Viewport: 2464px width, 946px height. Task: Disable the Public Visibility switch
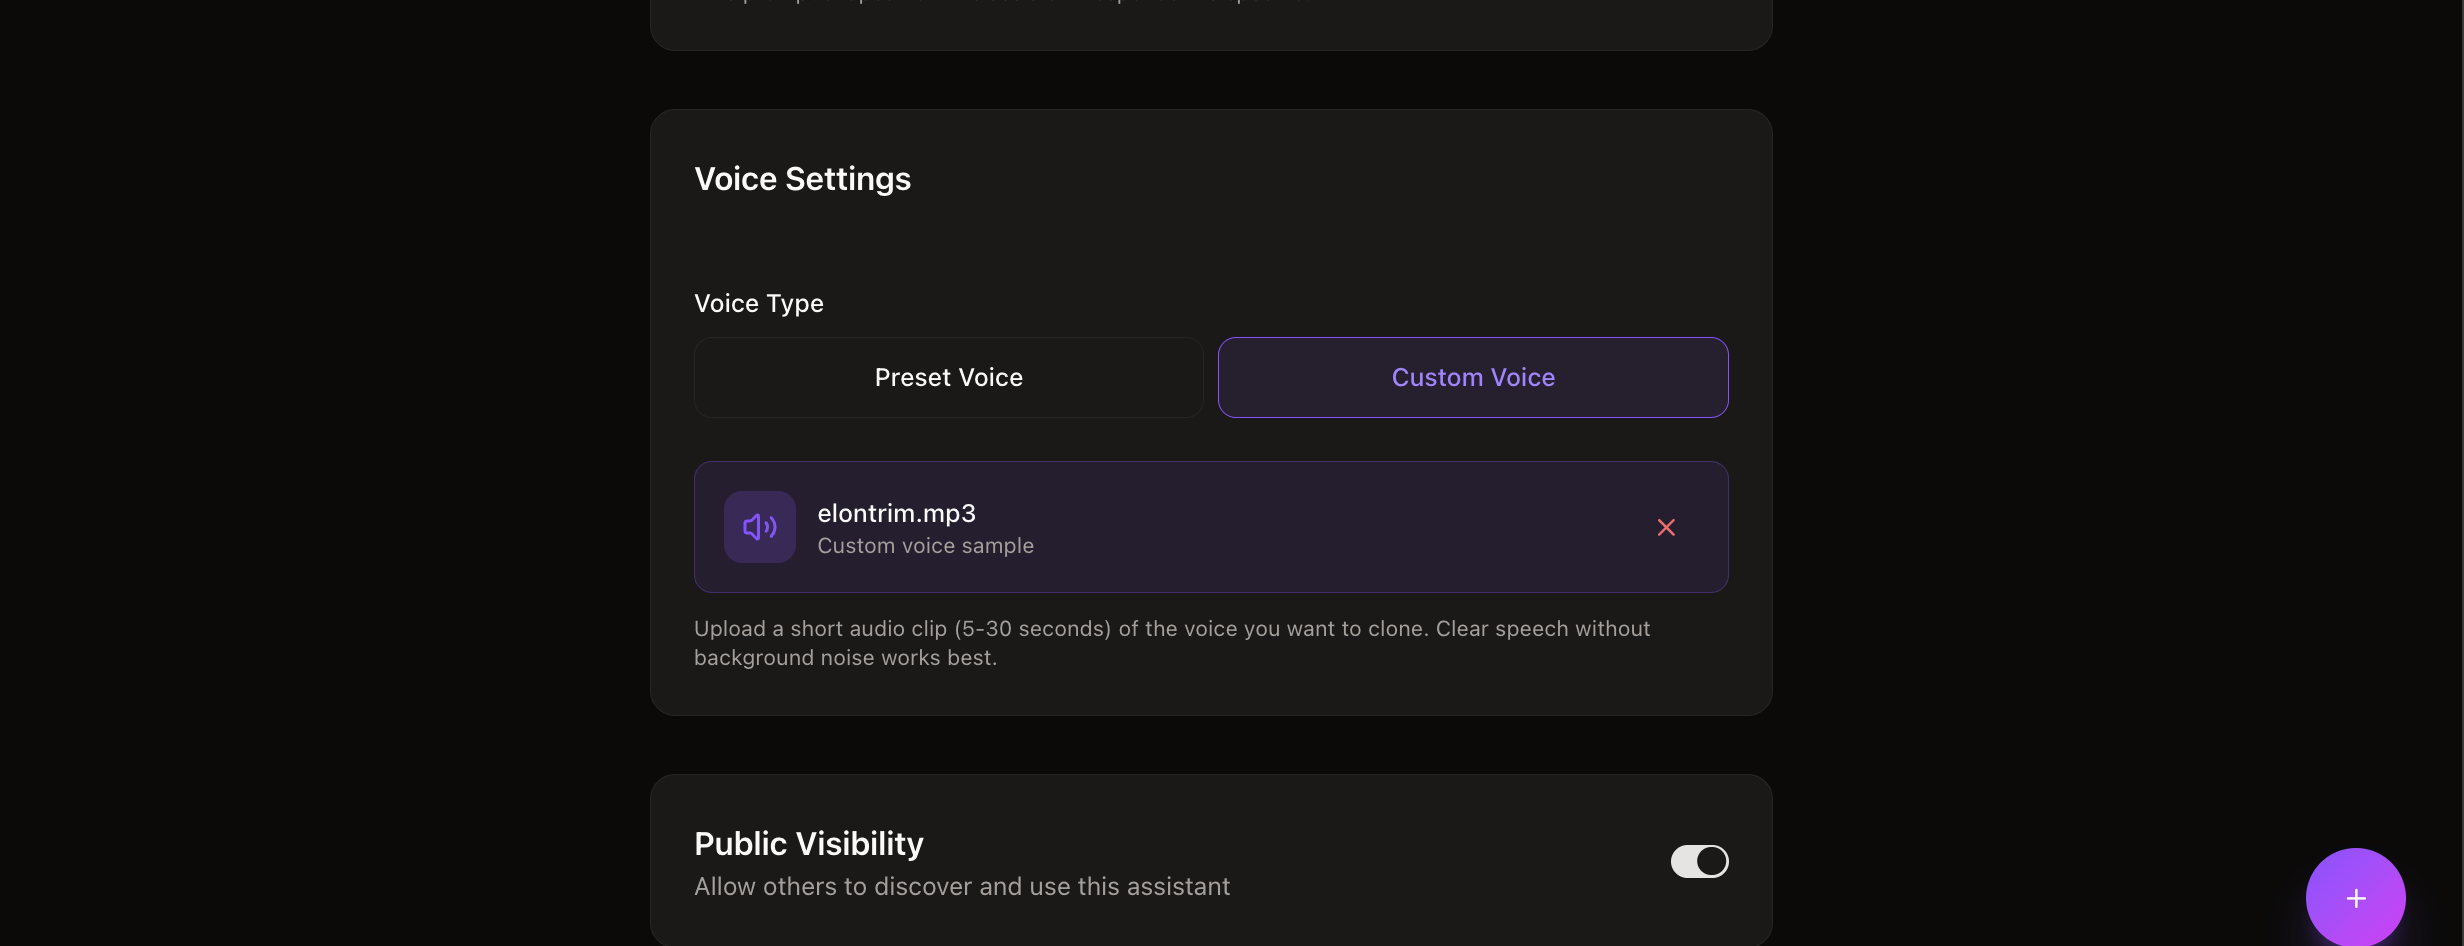1699,861
